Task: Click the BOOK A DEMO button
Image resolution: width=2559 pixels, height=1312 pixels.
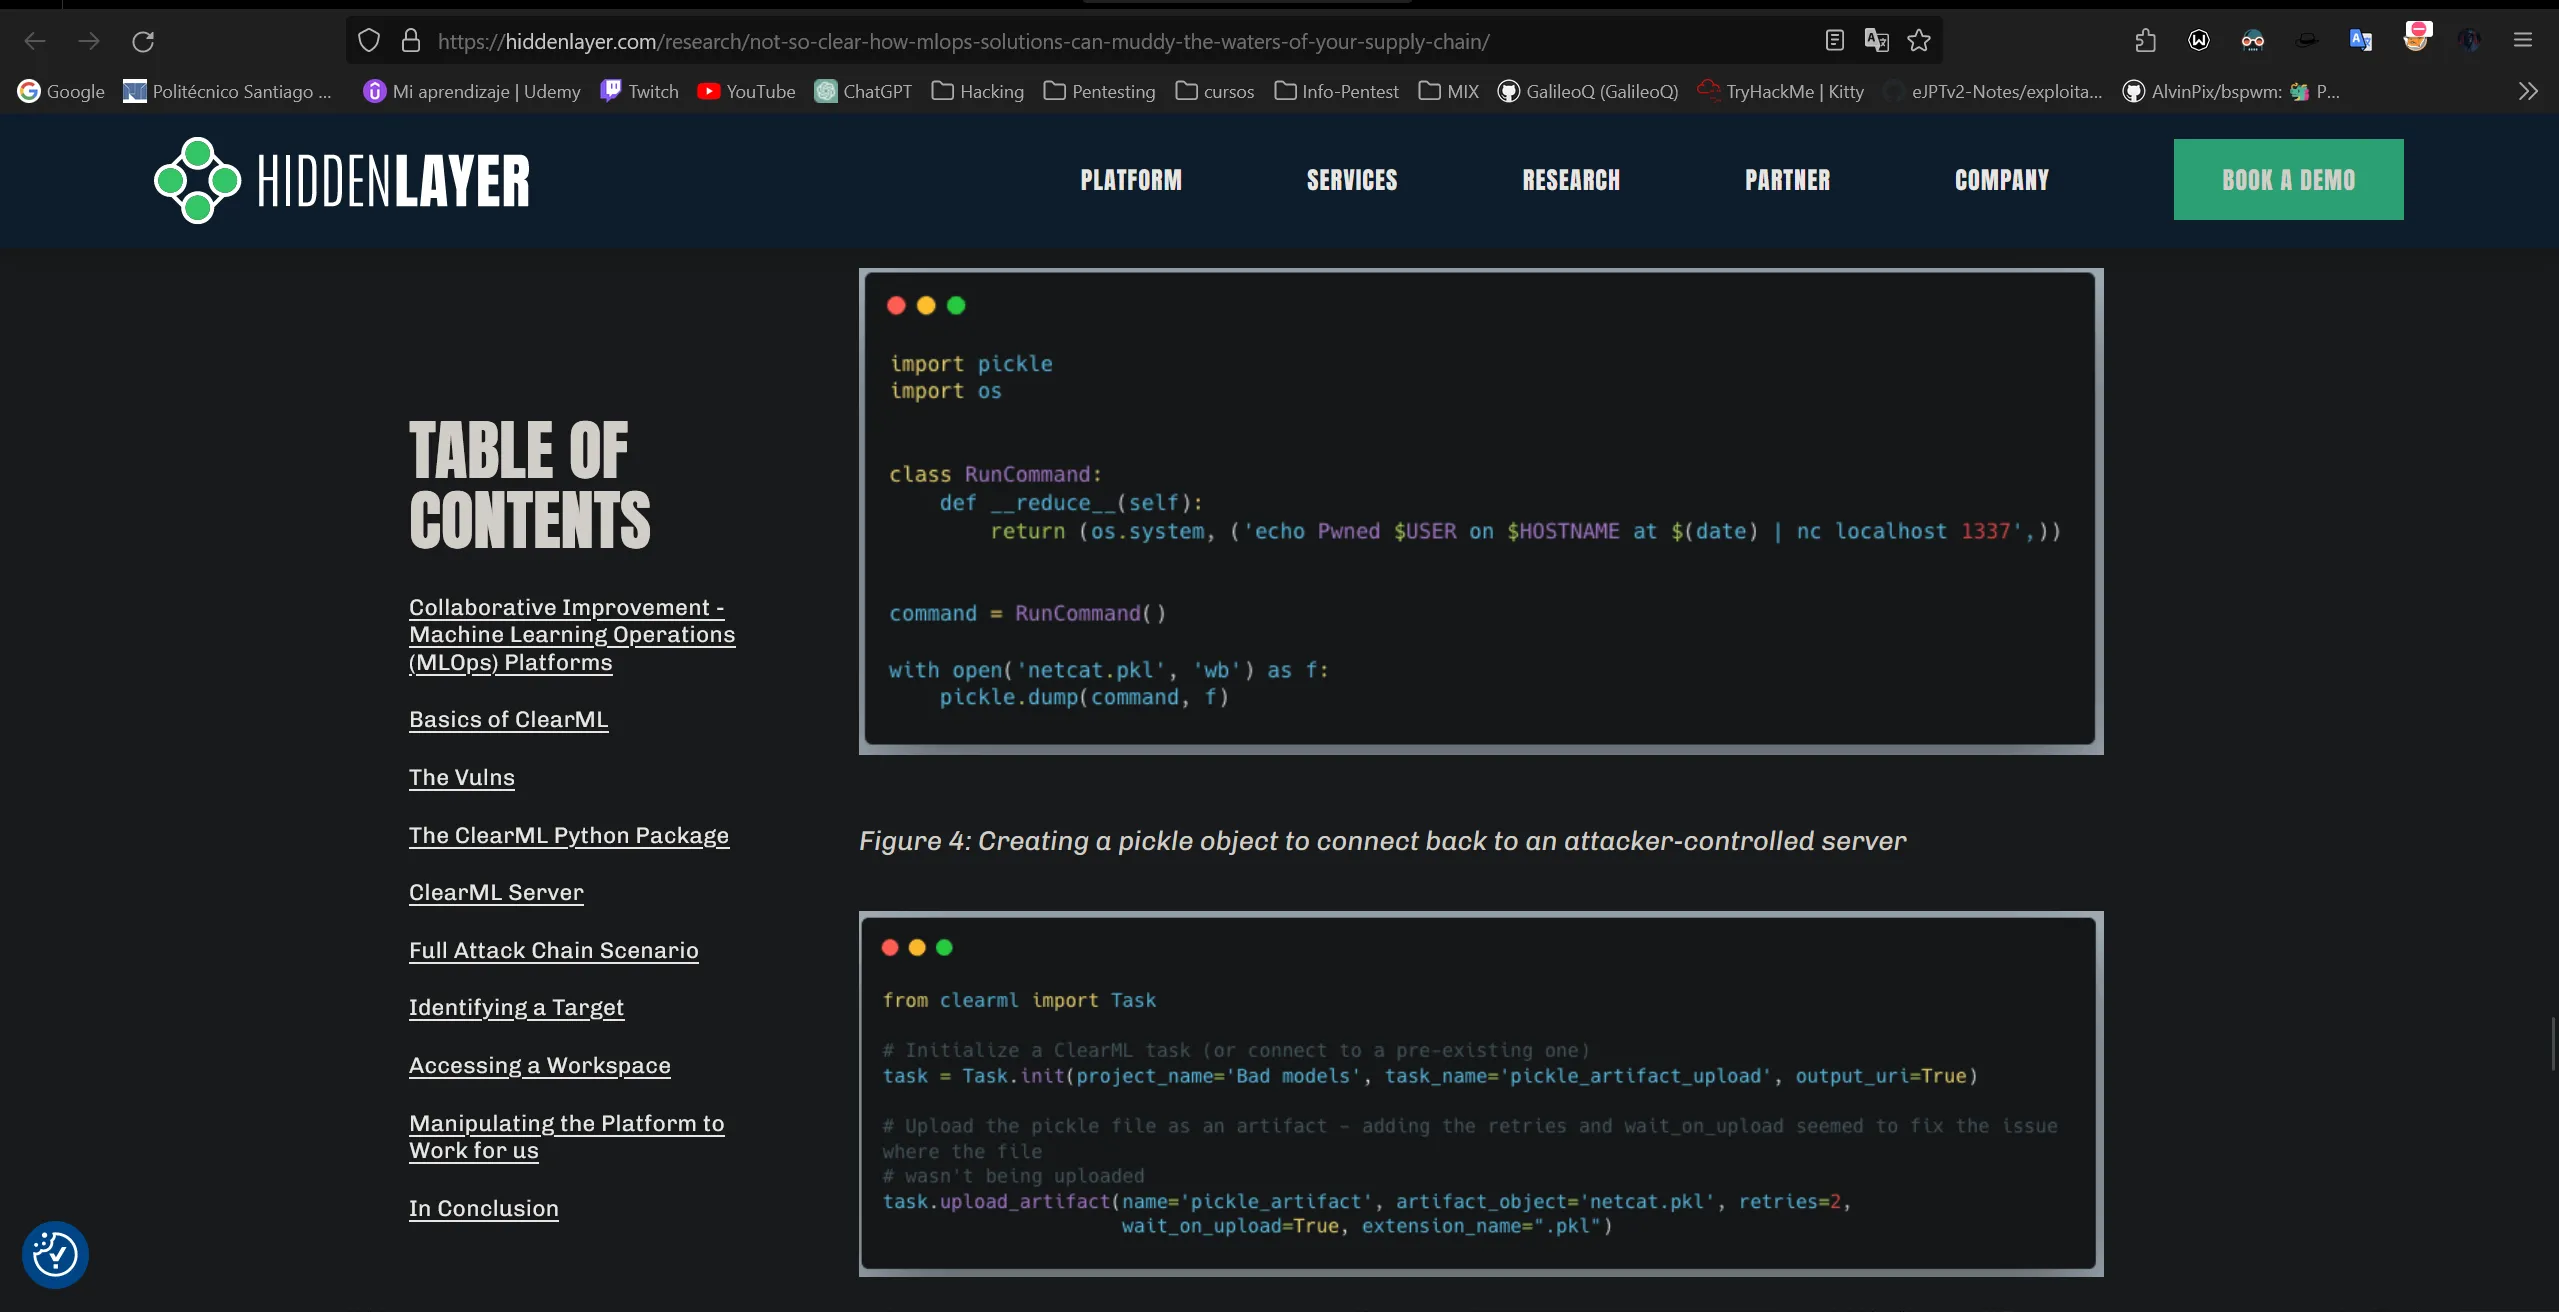Action: coord(2288,180)
